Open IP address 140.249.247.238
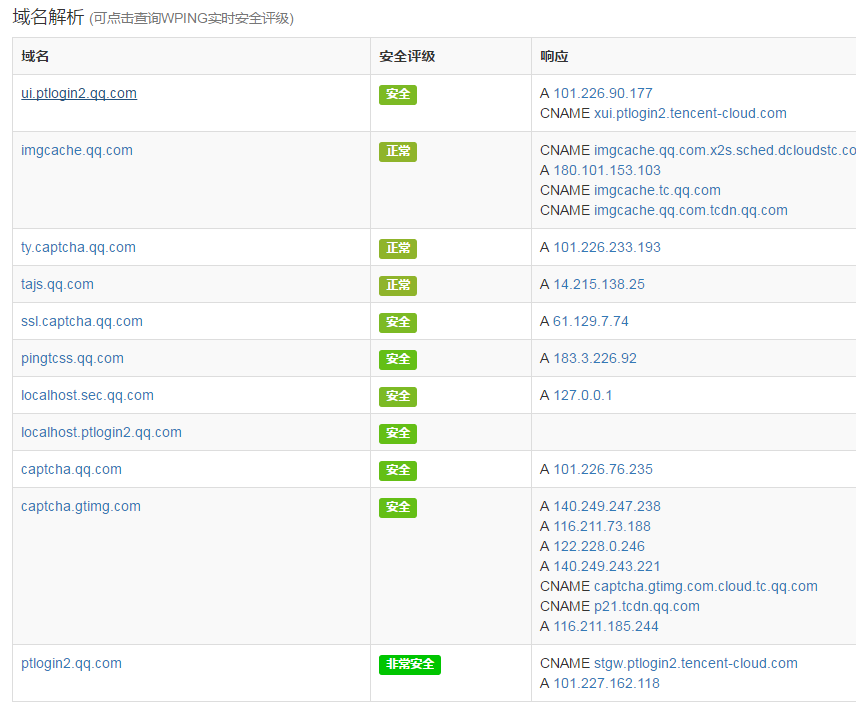This screenshot has height=723, width=856. pyautogui.click(x=607, y=506)
